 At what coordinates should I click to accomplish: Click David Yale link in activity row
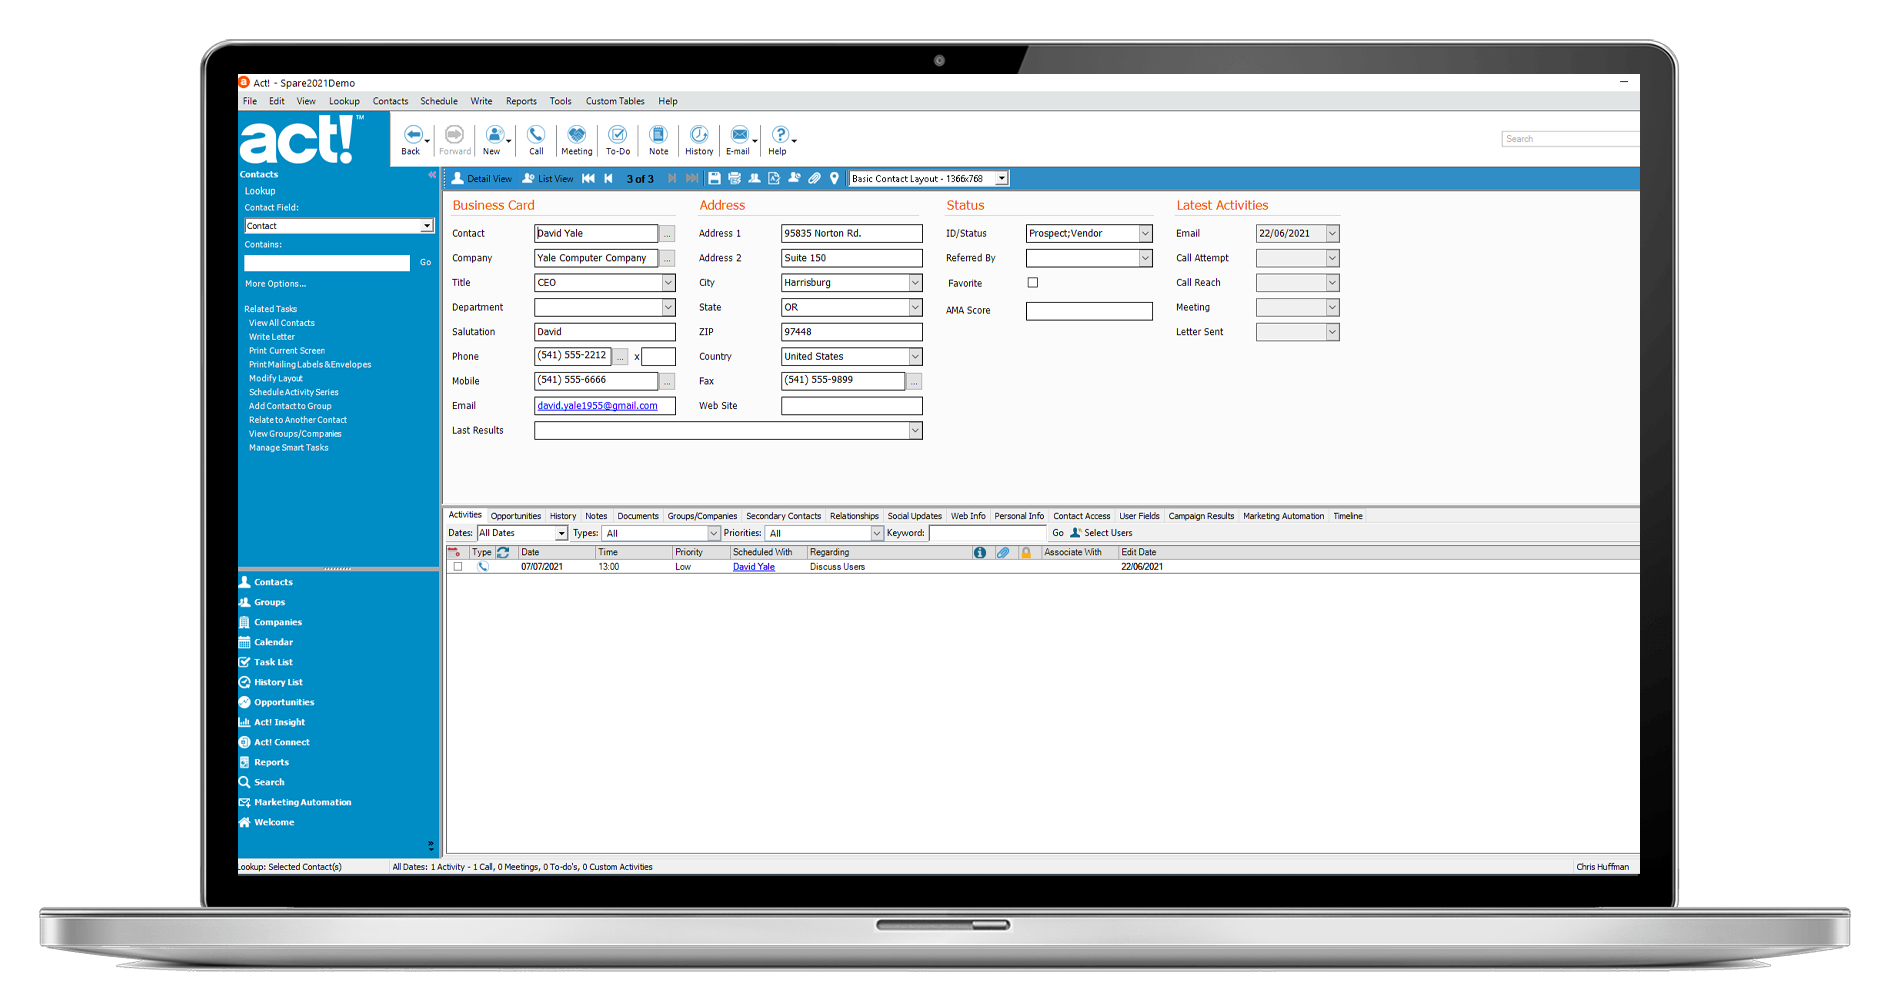(754, 567)
